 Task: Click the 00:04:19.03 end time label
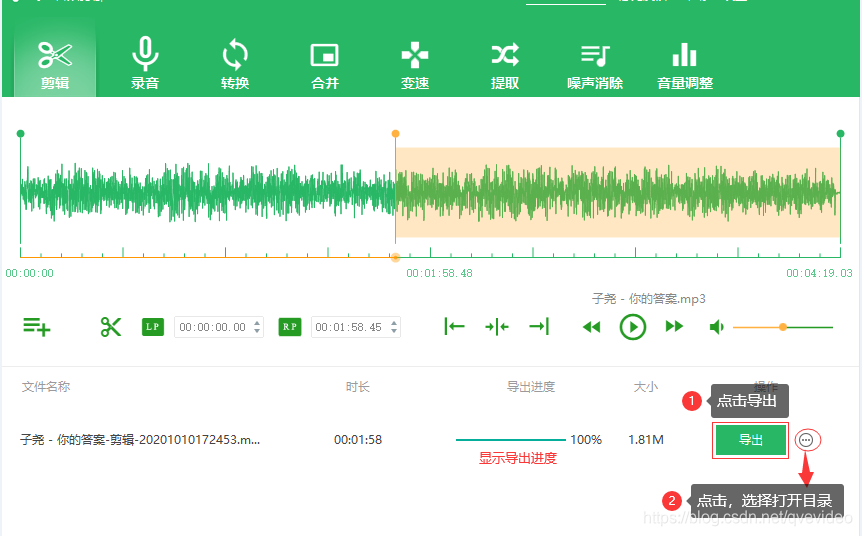point(819,273)
